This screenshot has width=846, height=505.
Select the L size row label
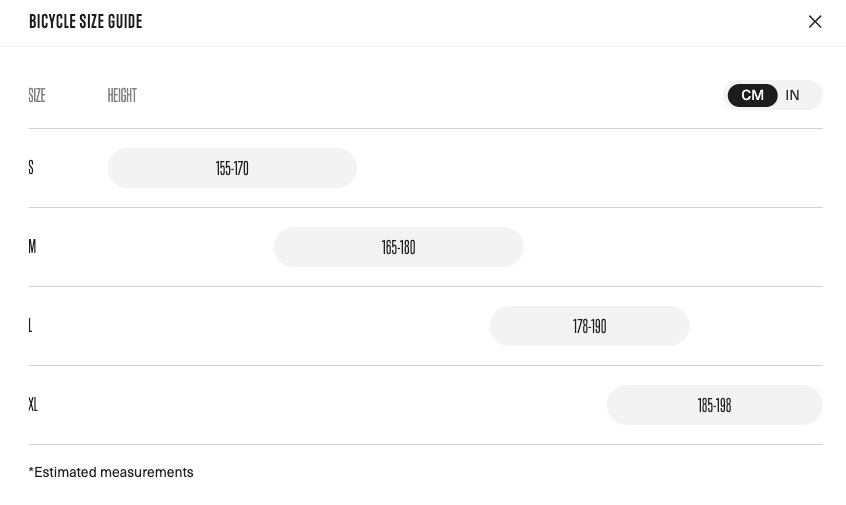pos(30,325)
